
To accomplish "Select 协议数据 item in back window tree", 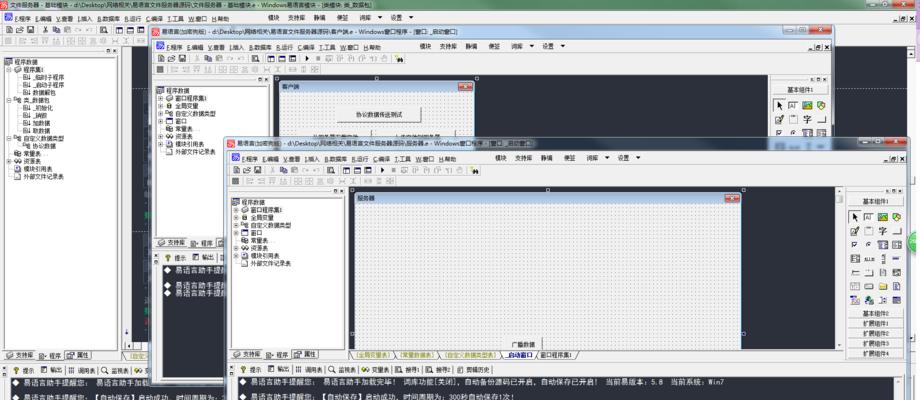I will (43, 146).
